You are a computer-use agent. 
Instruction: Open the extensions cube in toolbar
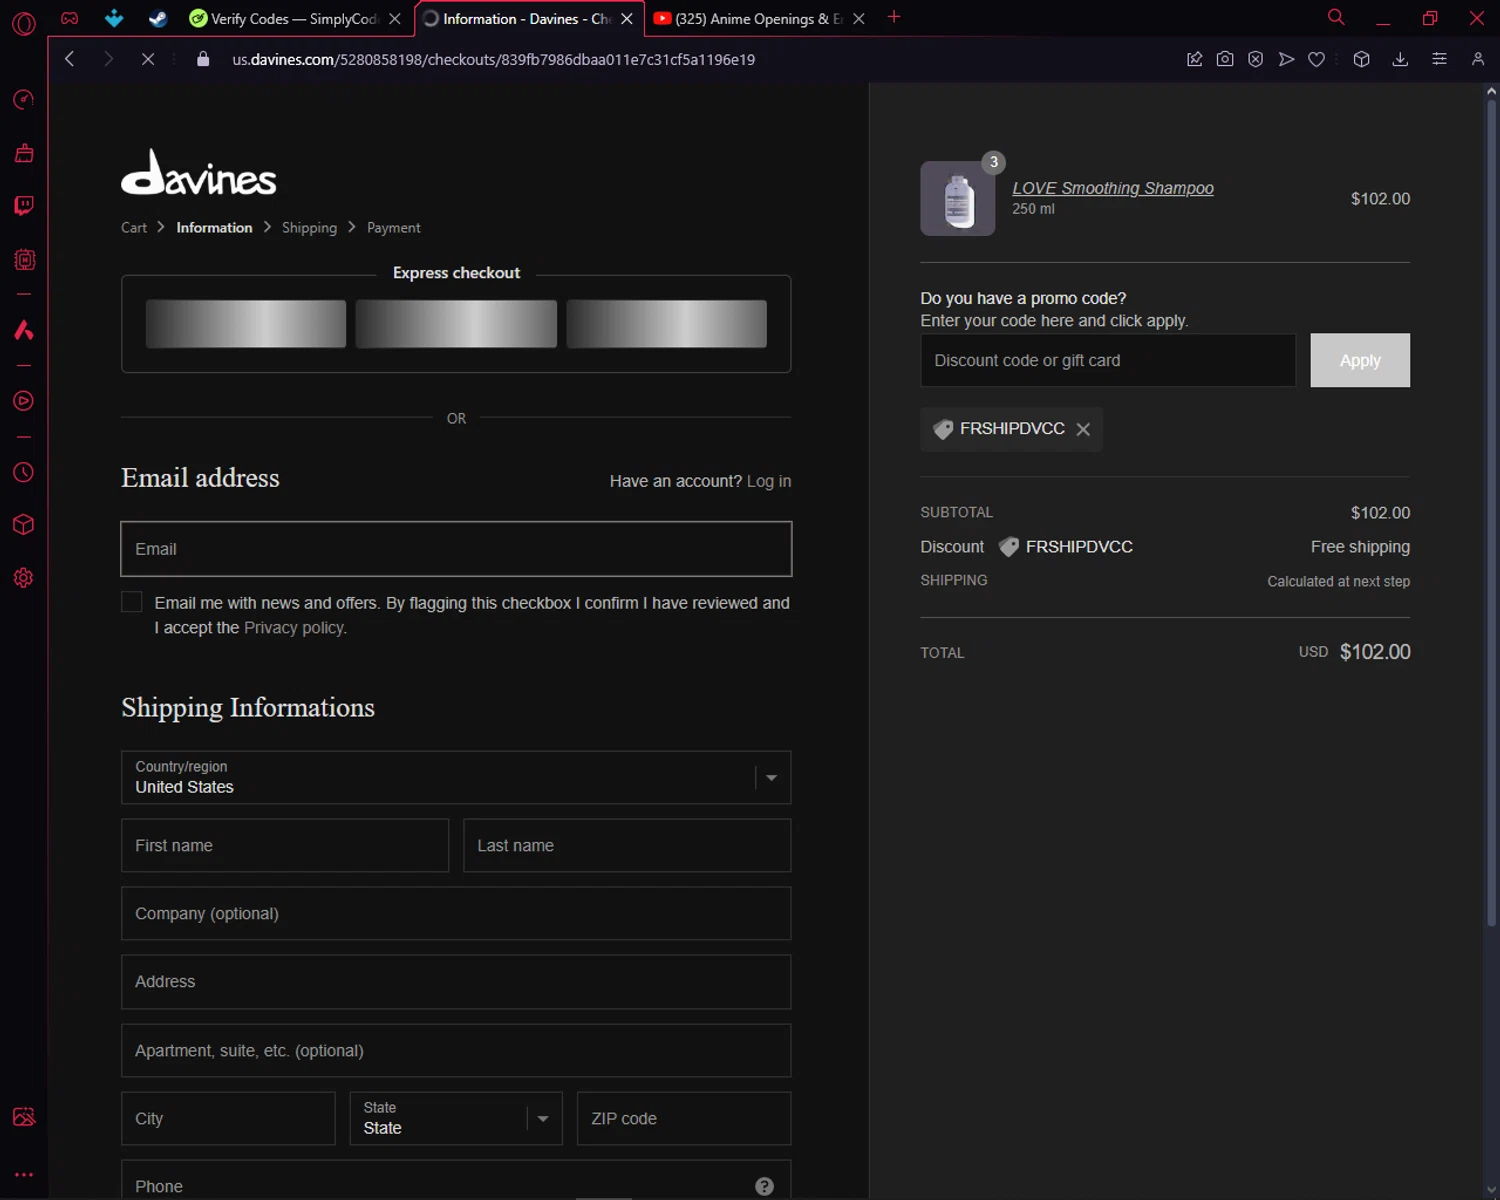tap(1361, 59)
